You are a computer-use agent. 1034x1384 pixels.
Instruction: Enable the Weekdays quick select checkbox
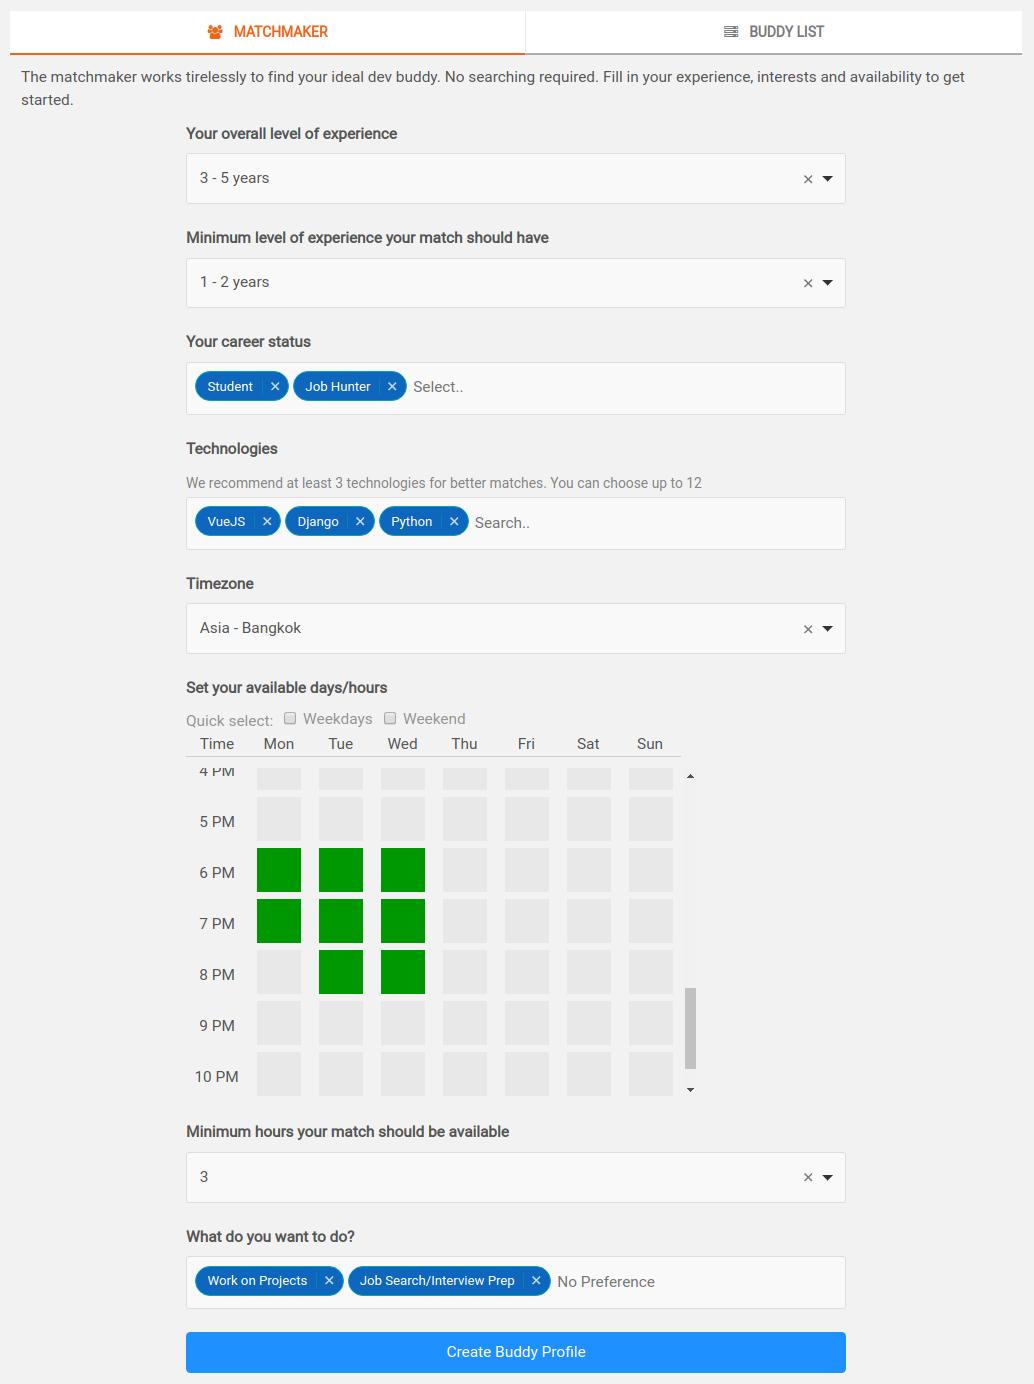point(290,718)
